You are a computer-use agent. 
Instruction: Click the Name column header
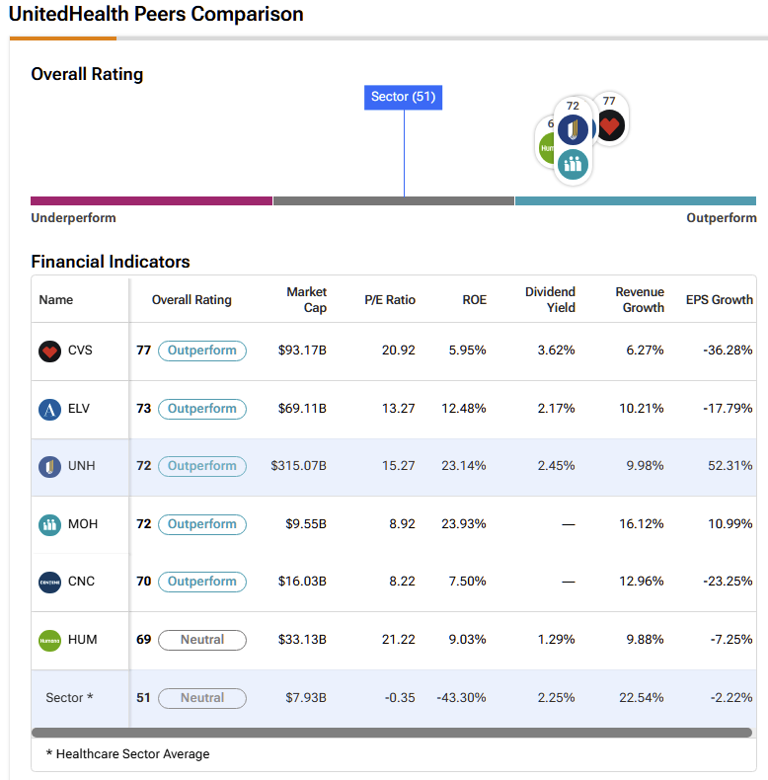[x=56, y=300]
